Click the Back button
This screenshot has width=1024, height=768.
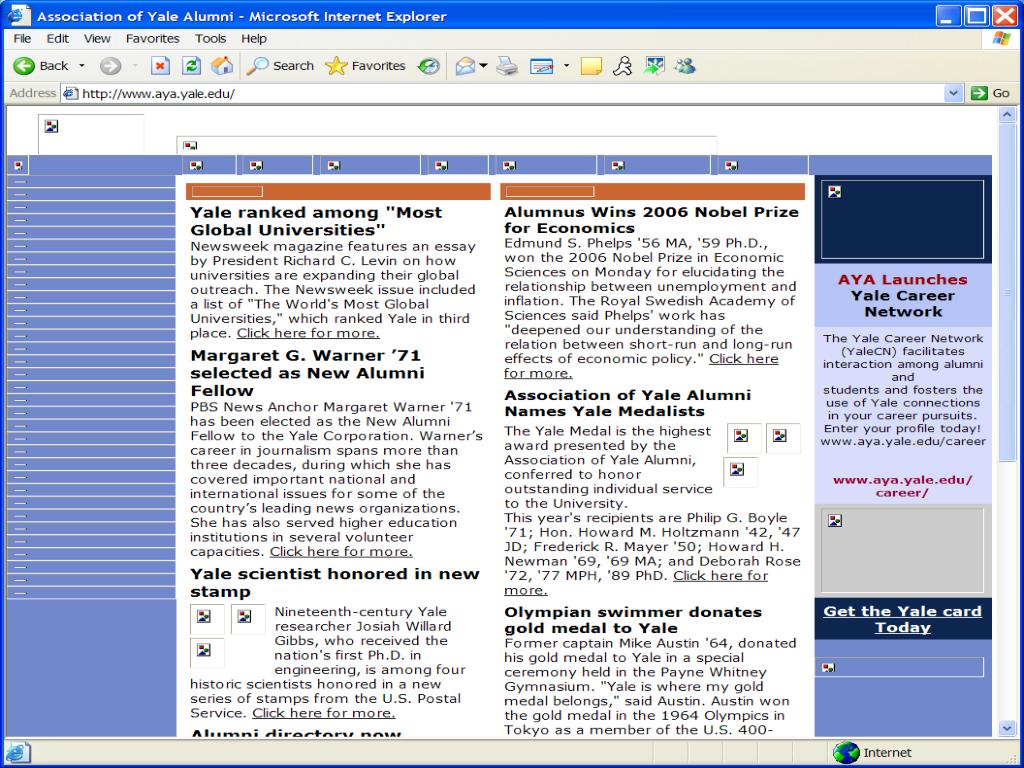(42, 66)
